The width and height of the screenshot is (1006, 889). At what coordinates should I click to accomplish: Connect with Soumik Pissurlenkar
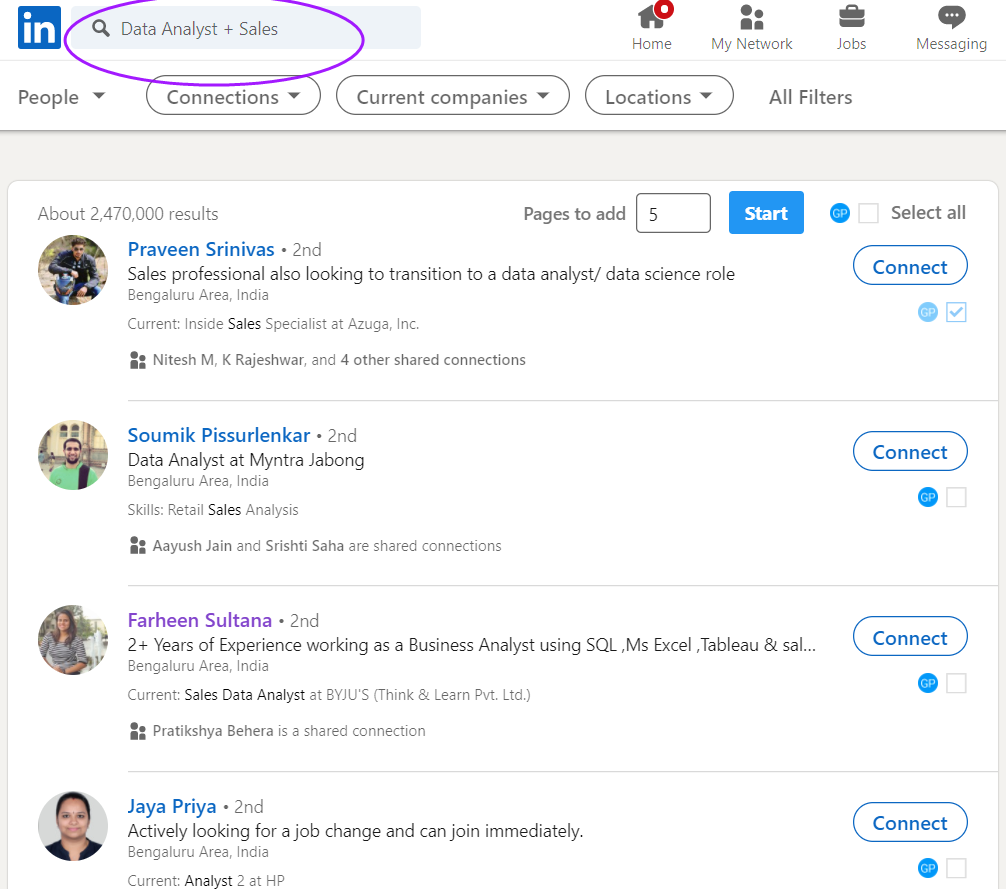click(x=910, y=452)
